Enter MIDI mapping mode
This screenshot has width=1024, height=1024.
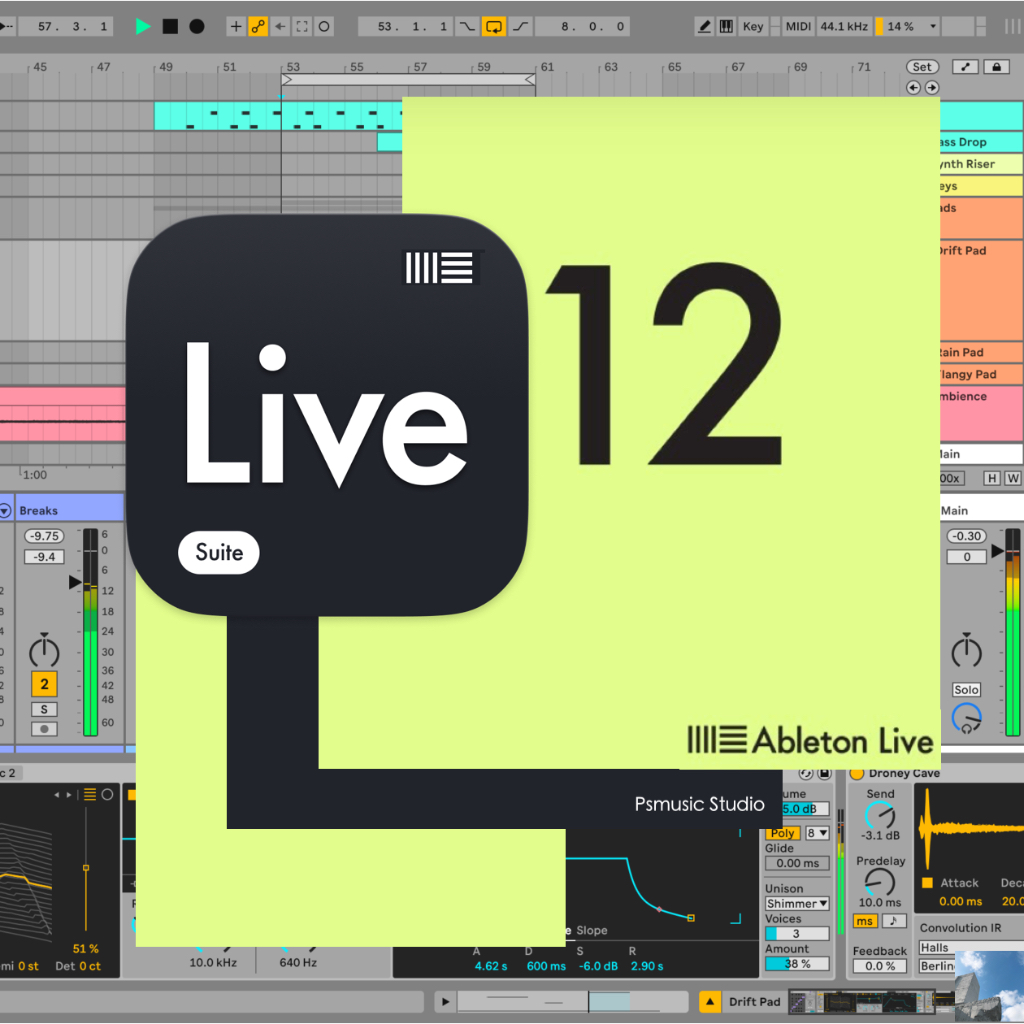(797, 26)
